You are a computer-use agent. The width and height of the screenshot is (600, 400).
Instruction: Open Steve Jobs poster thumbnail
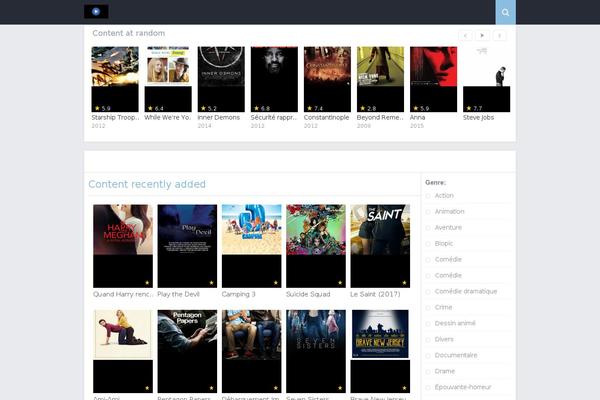point(487,79)
